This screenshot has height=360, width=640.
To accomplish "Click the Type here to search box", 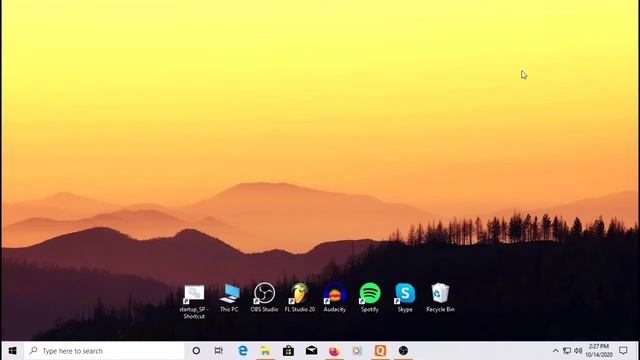I will [104, 351].
